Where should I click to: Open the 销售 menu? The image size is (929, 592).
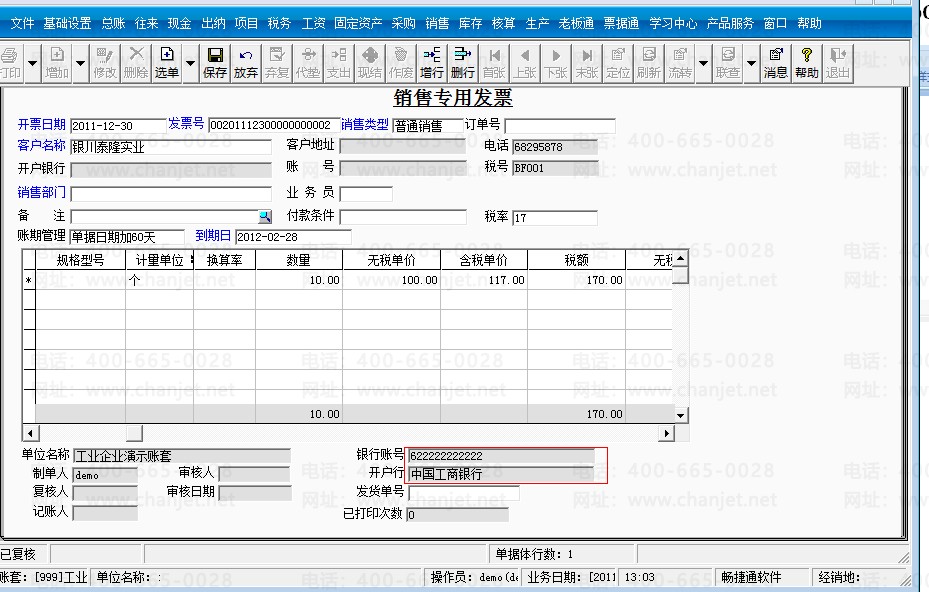click(437, 23)
